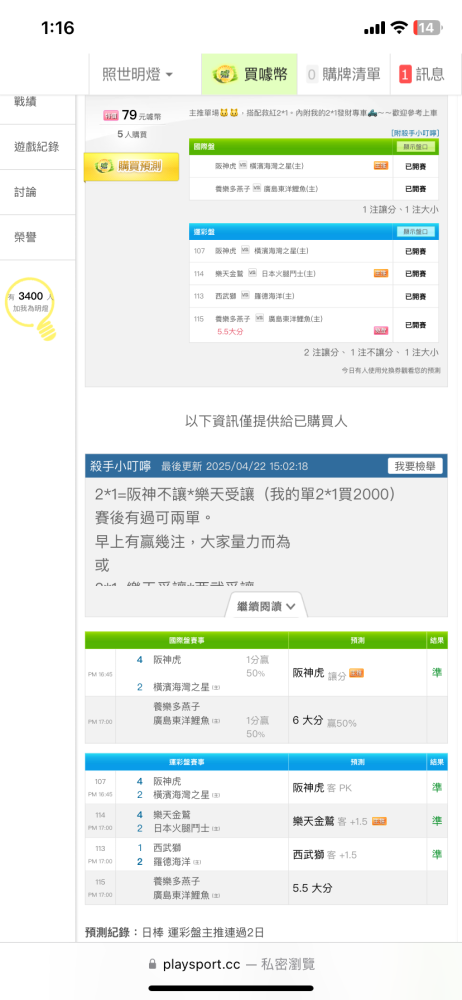Viewport: 462px width, 1000px height.
Task: Click the orange 主推 tag on 樂天金鷲 row 114
Action: 381,273
